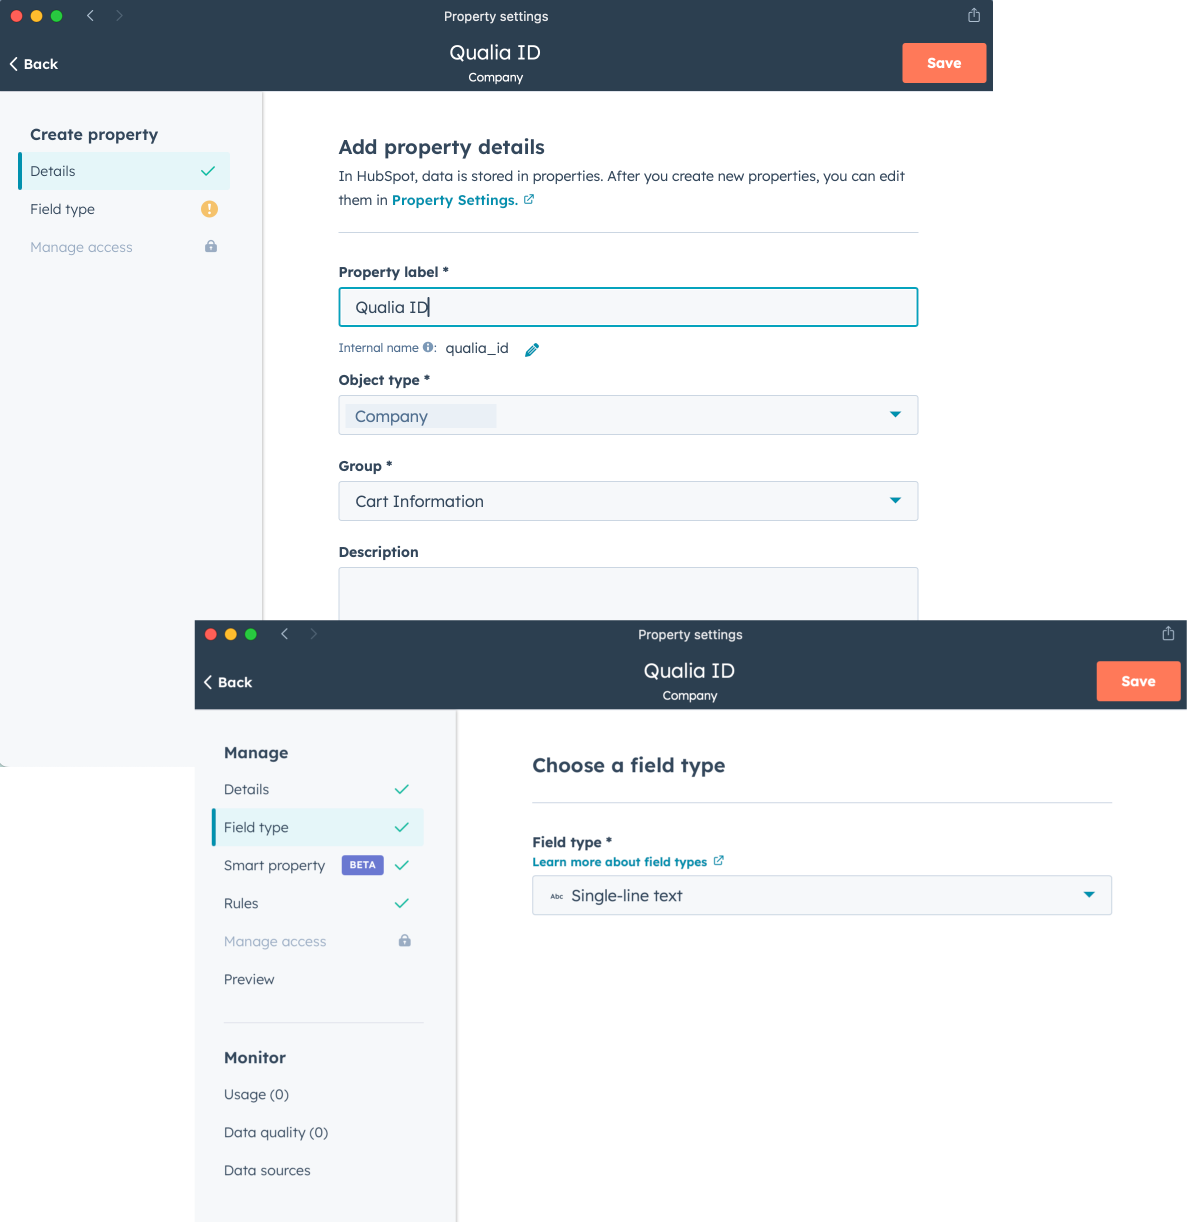
Task: Click the lock icon in the Create property sidebar
Action: [211, 246]
